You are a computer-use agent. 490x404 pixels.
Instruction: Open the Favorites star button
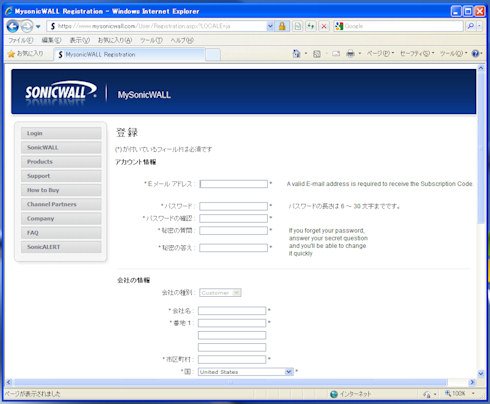26,54
